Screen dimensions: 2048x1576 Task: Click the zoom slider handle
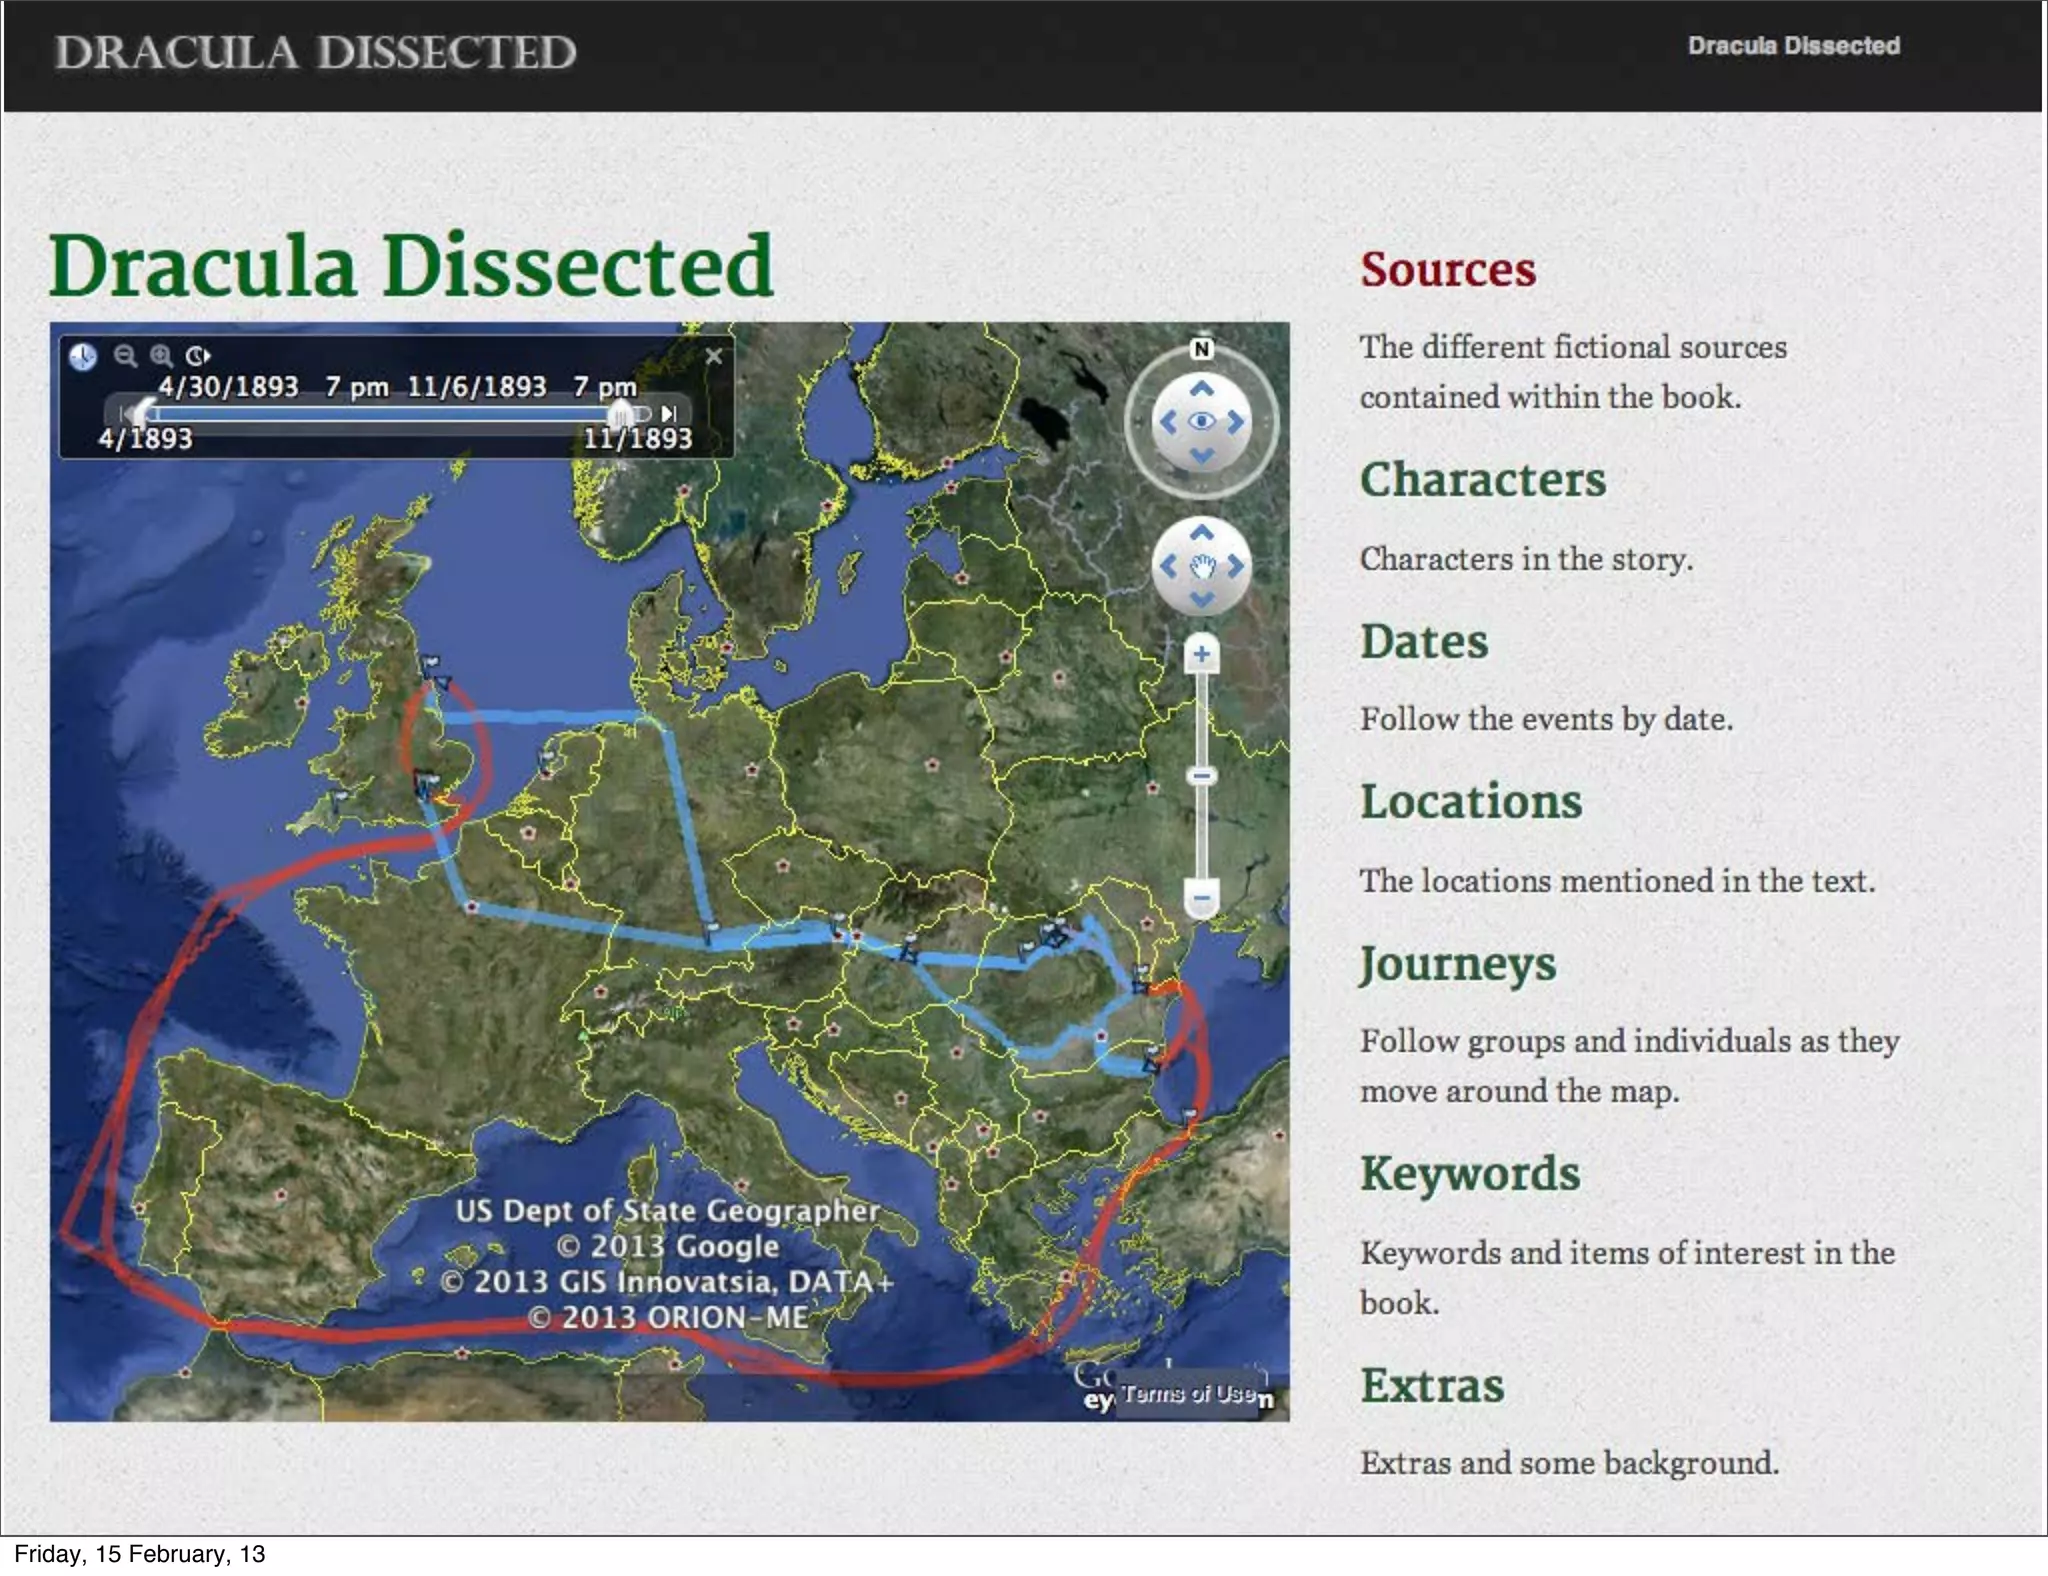pyautogui.click(x=1202, y=776)
